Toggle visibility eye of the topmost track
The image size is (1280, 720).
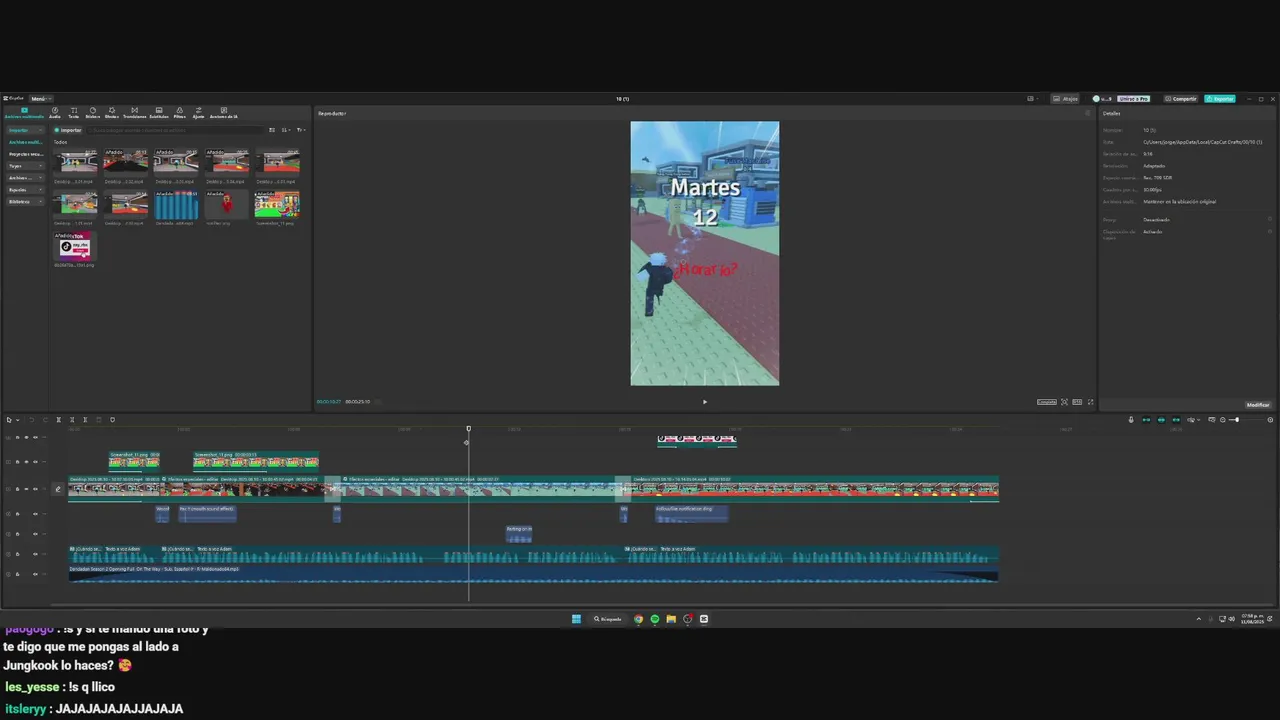(26, 437)
